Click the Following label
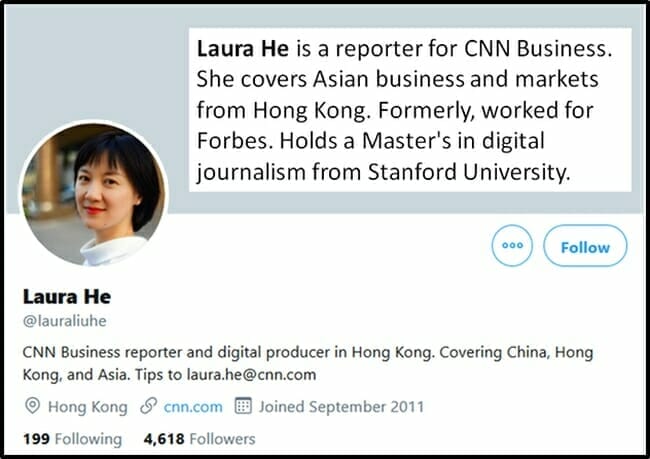The image size is (650, 459). [x=88, y=439]
